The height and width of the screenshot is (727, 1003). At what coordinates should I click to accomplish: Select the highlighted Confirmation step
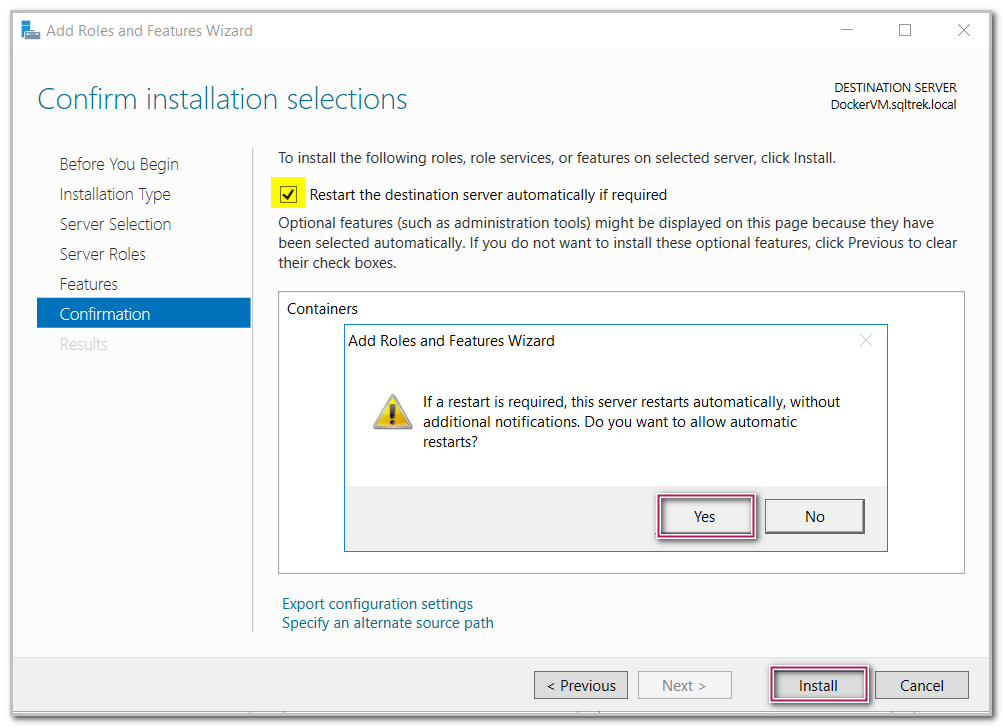[105, 313]
